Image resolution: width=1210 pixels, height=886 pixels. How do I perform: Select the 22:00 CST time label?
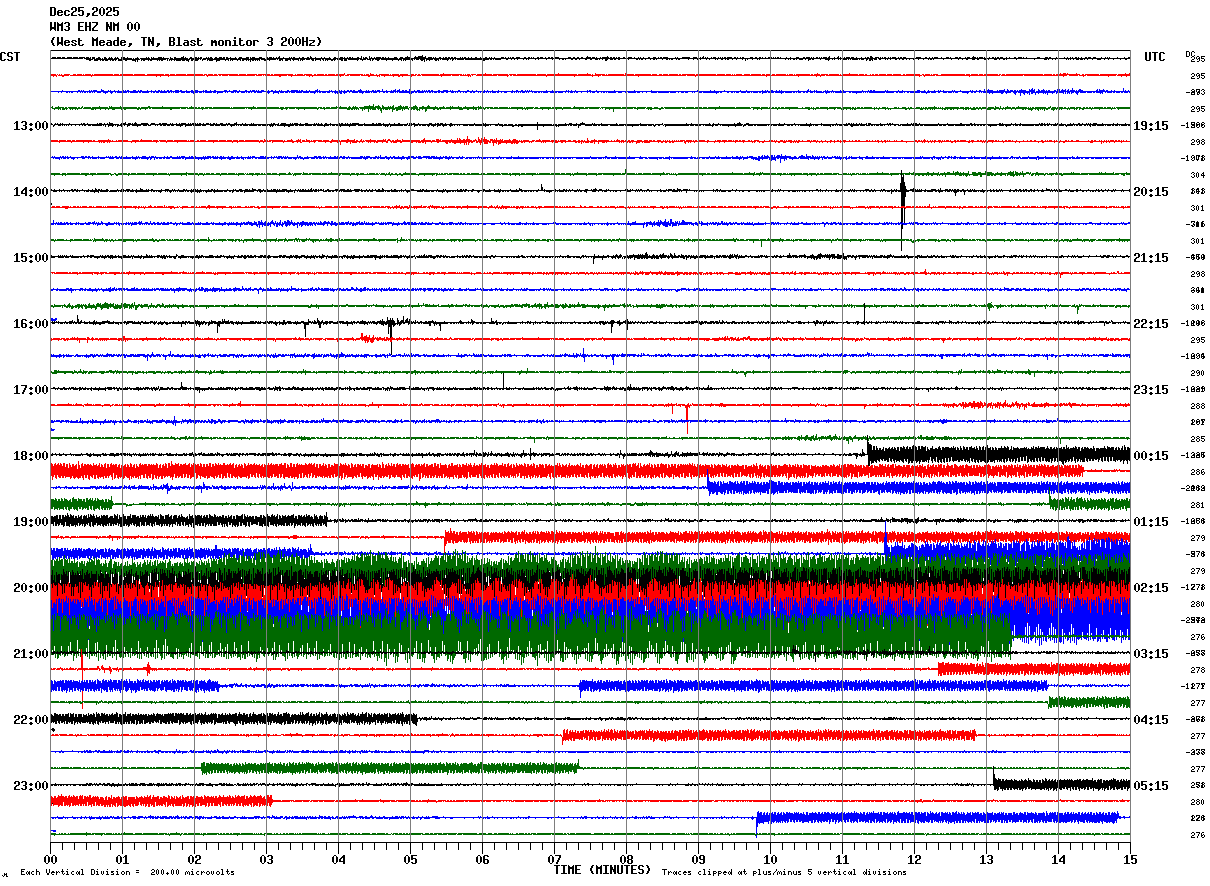pyautogui.click(x=31, y=719)
